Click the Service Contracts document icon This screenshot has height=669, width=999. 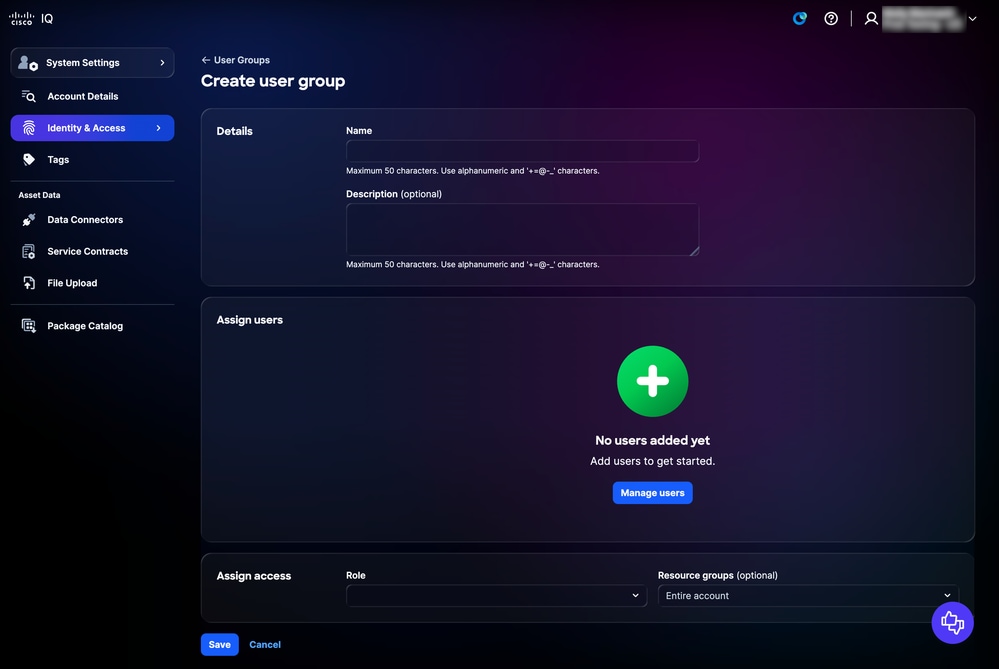tap(29, 252)
